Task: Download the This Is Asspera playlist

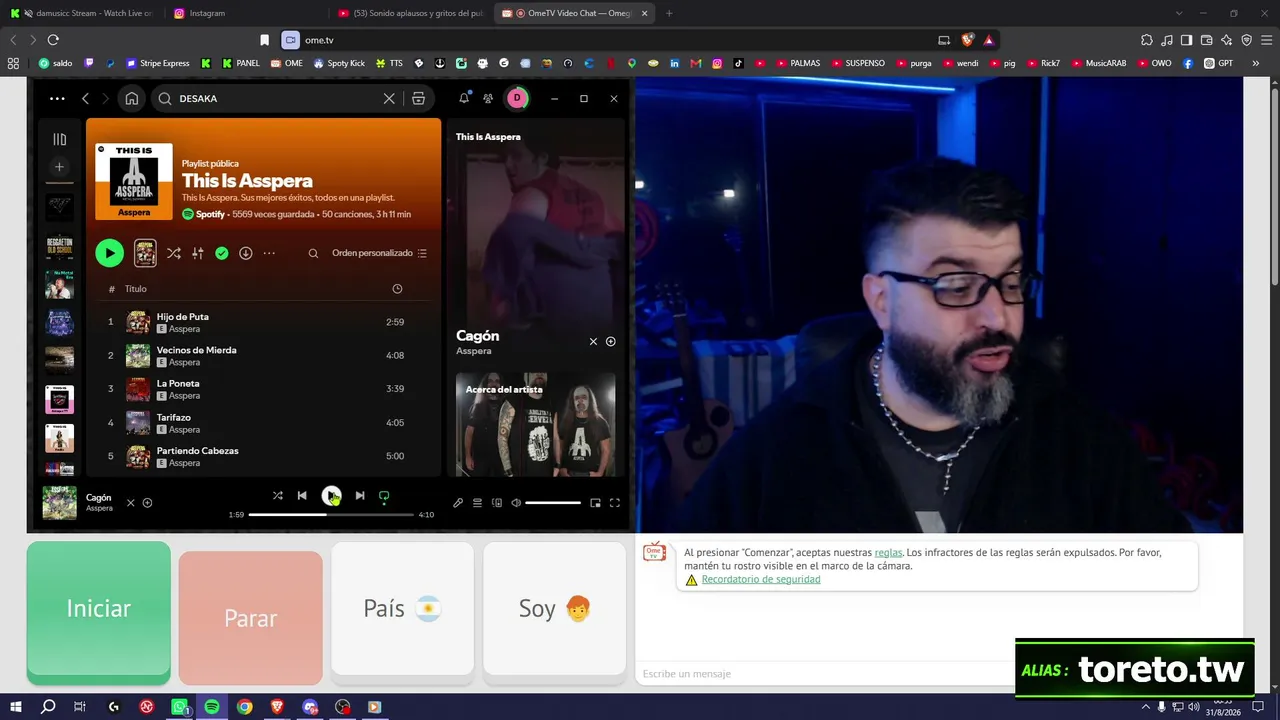Action: click(246, 253)
